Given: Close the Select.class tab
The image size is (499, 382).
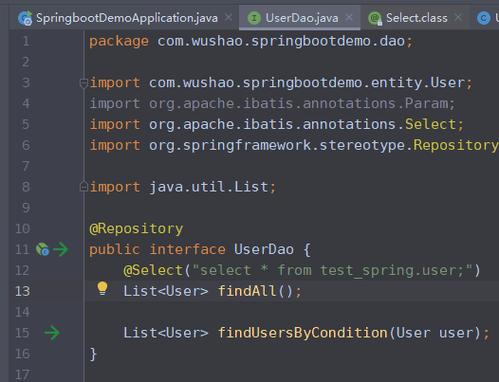Looking at the screenshot, I should (458, 17).
